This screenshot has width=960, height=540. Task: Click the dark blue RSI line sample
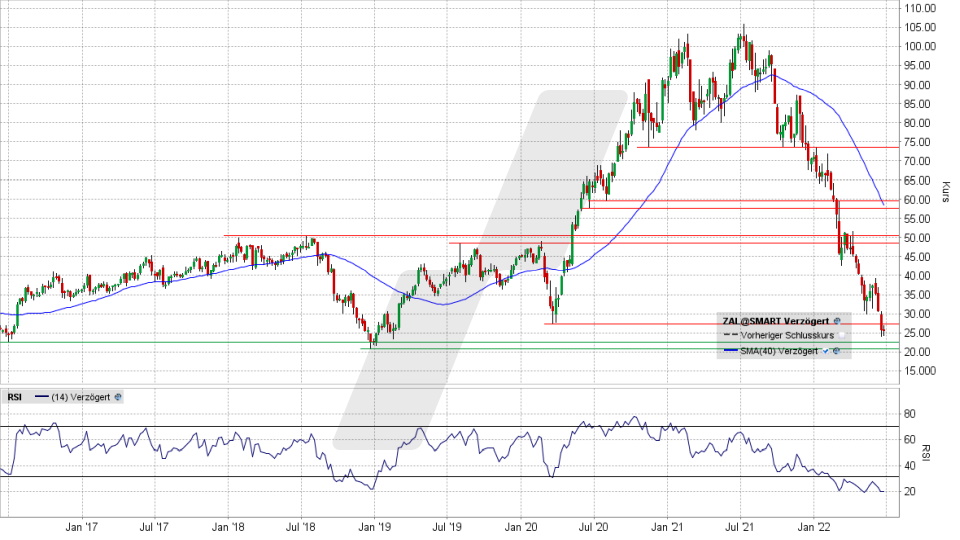coord(42,397)
